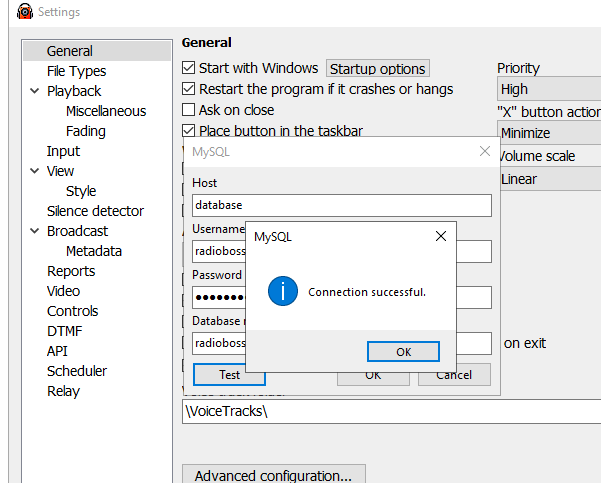Disable Restart the program if it crashes
Viewport: 601px width, 483px height.
pos(189,89)
